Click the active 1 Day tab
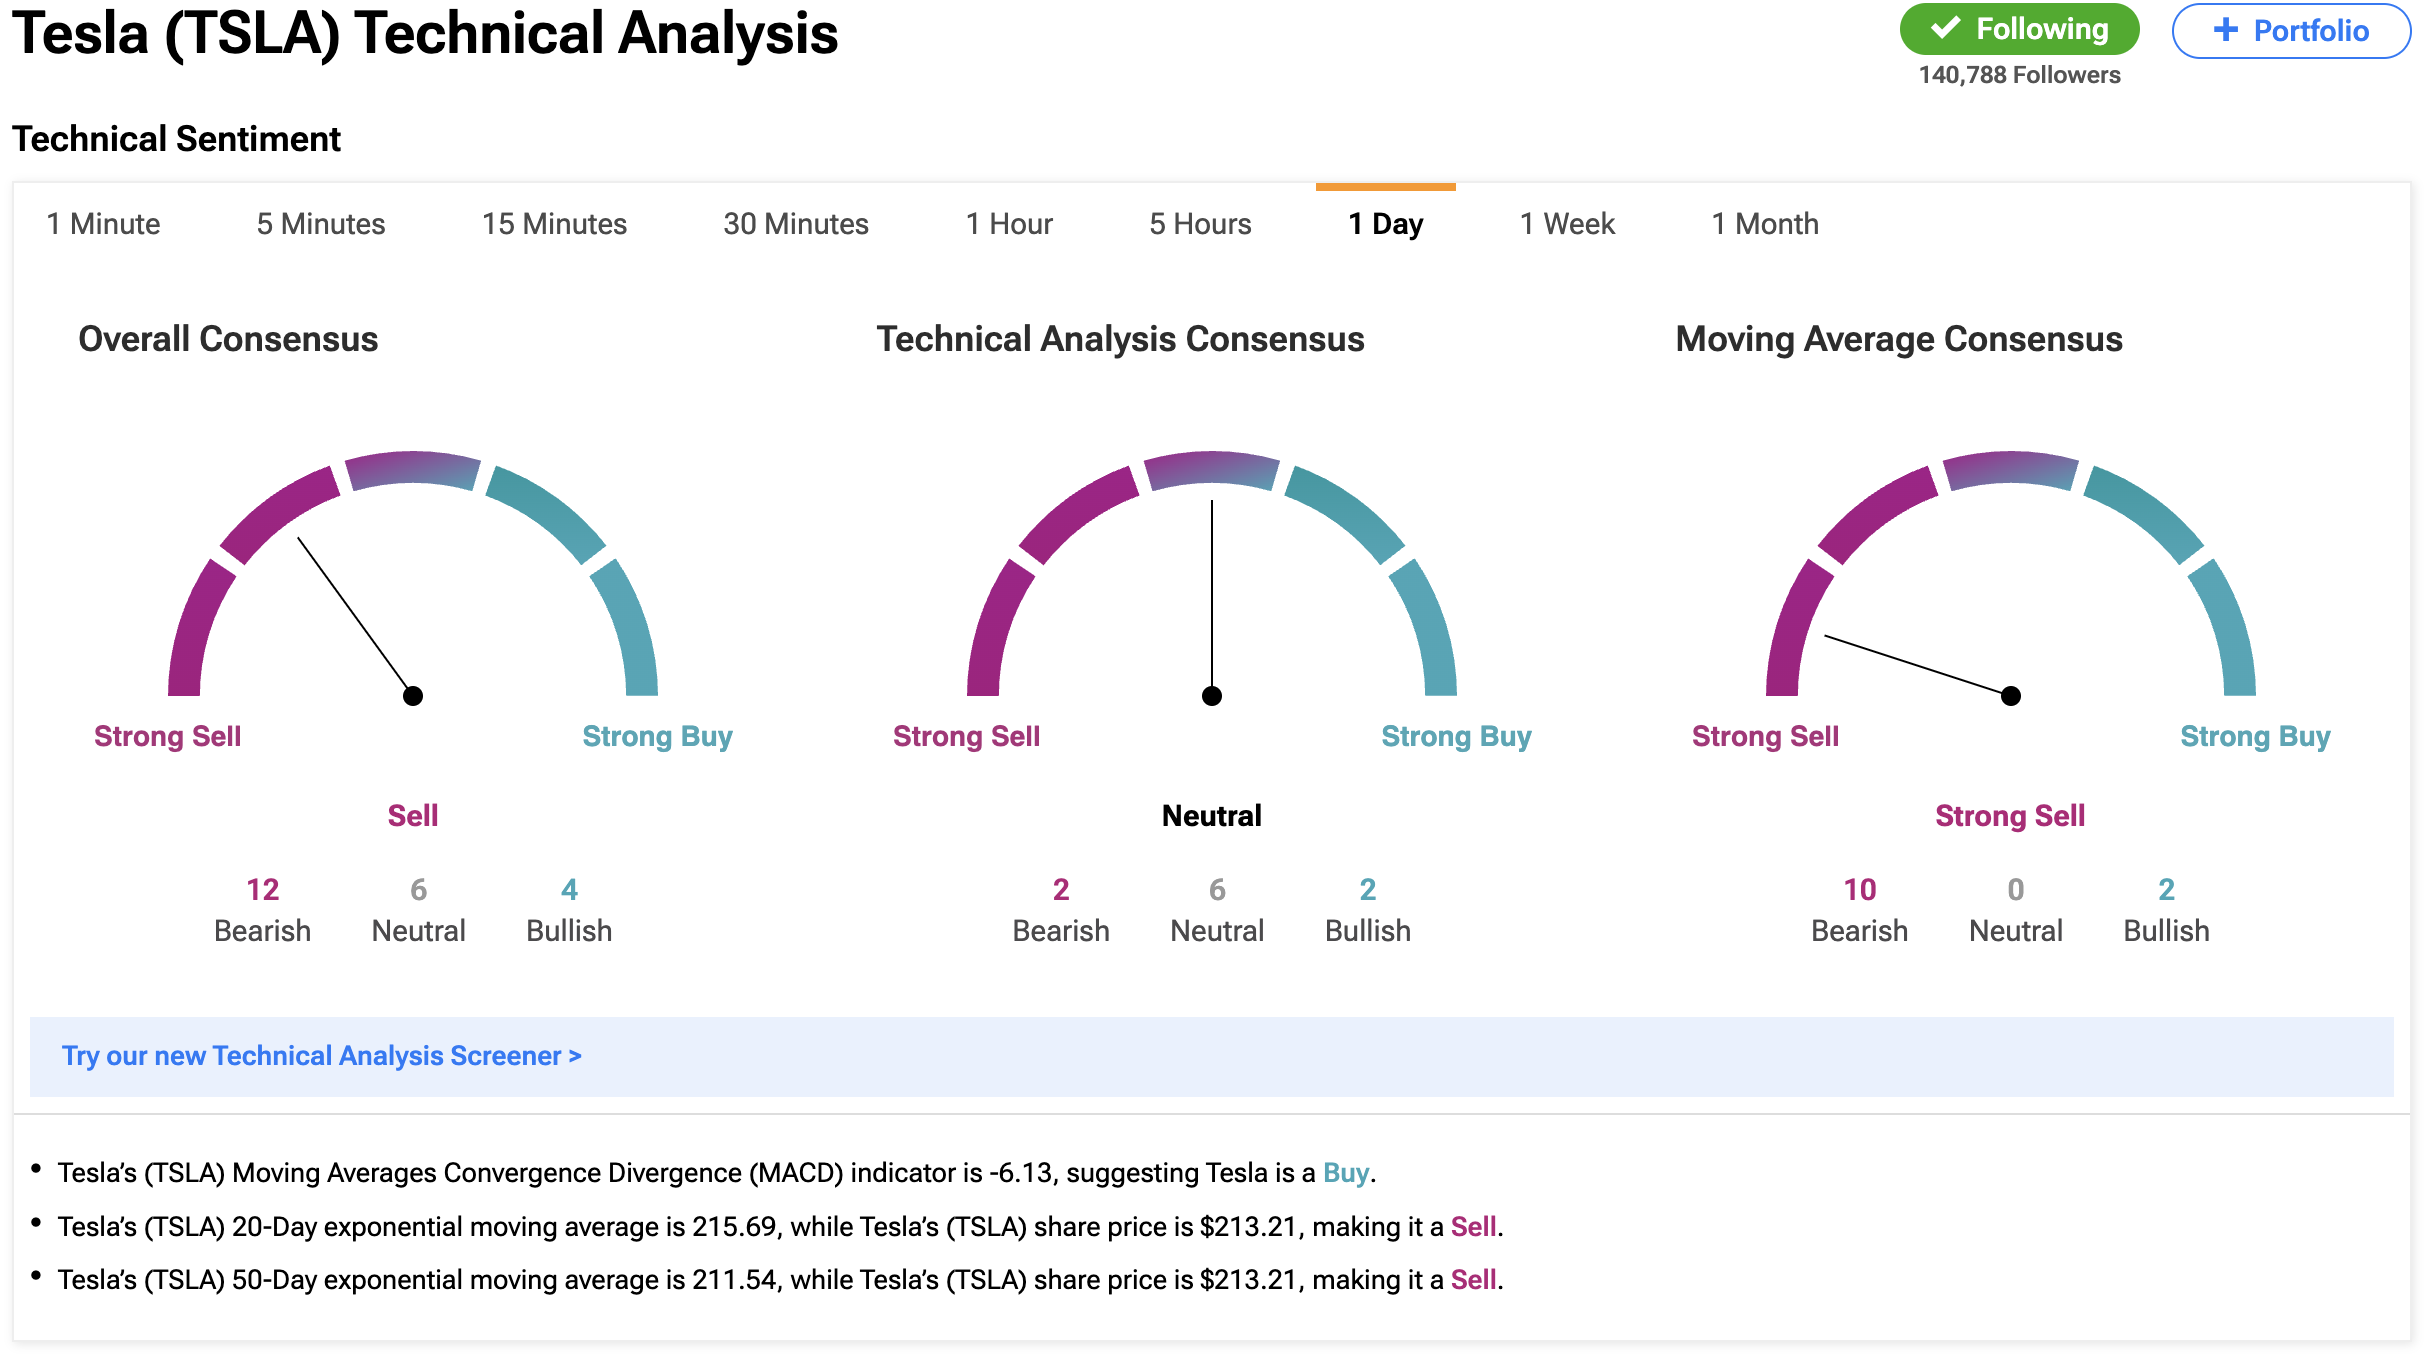The width and height of the screenshot is (2436, 1358). point(1385,224)
